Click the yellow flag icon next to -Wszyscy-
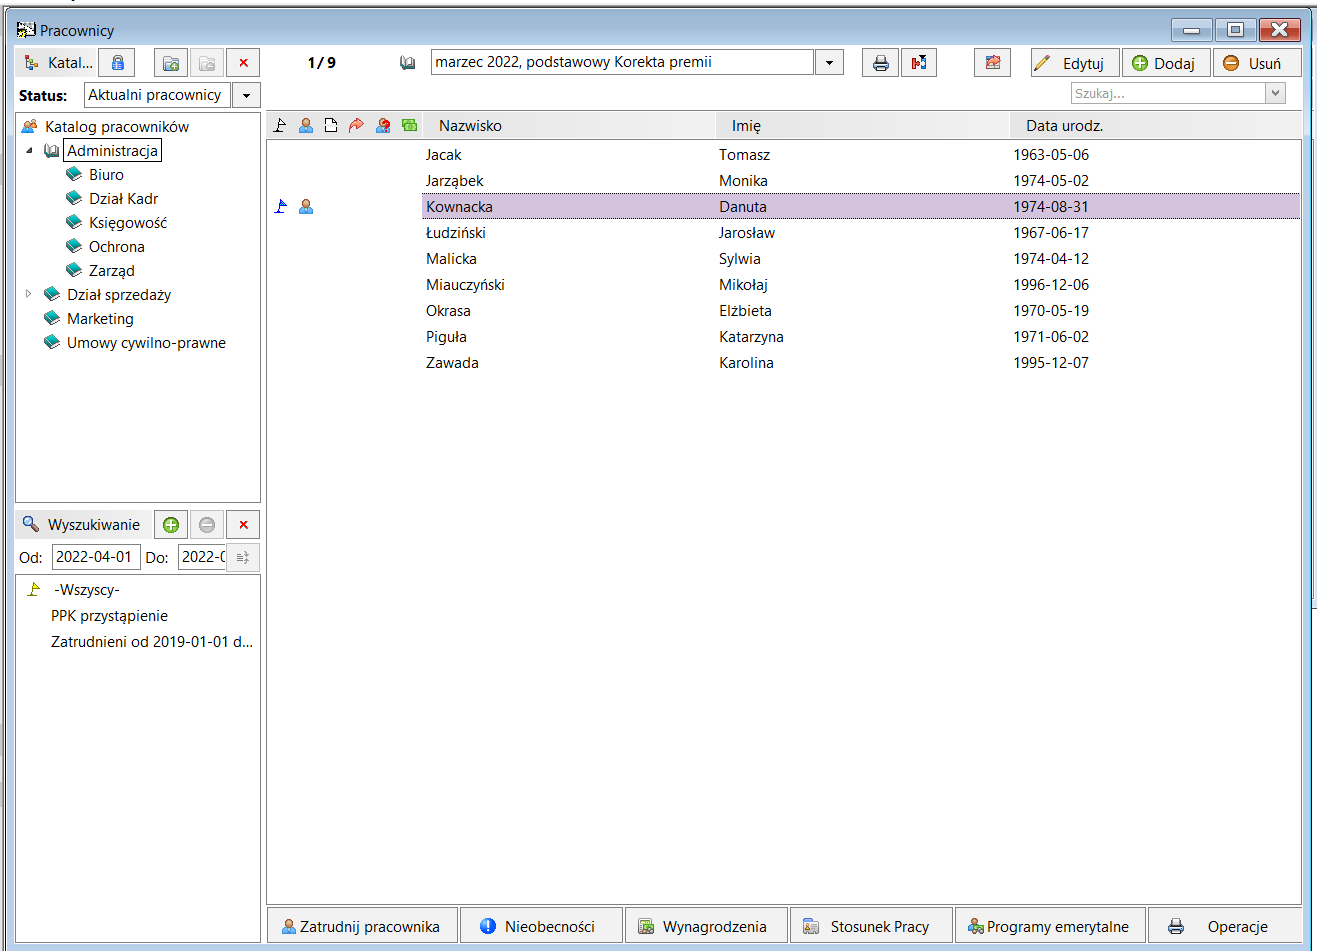Screen dimensions: 1317x951 point(34,589)
